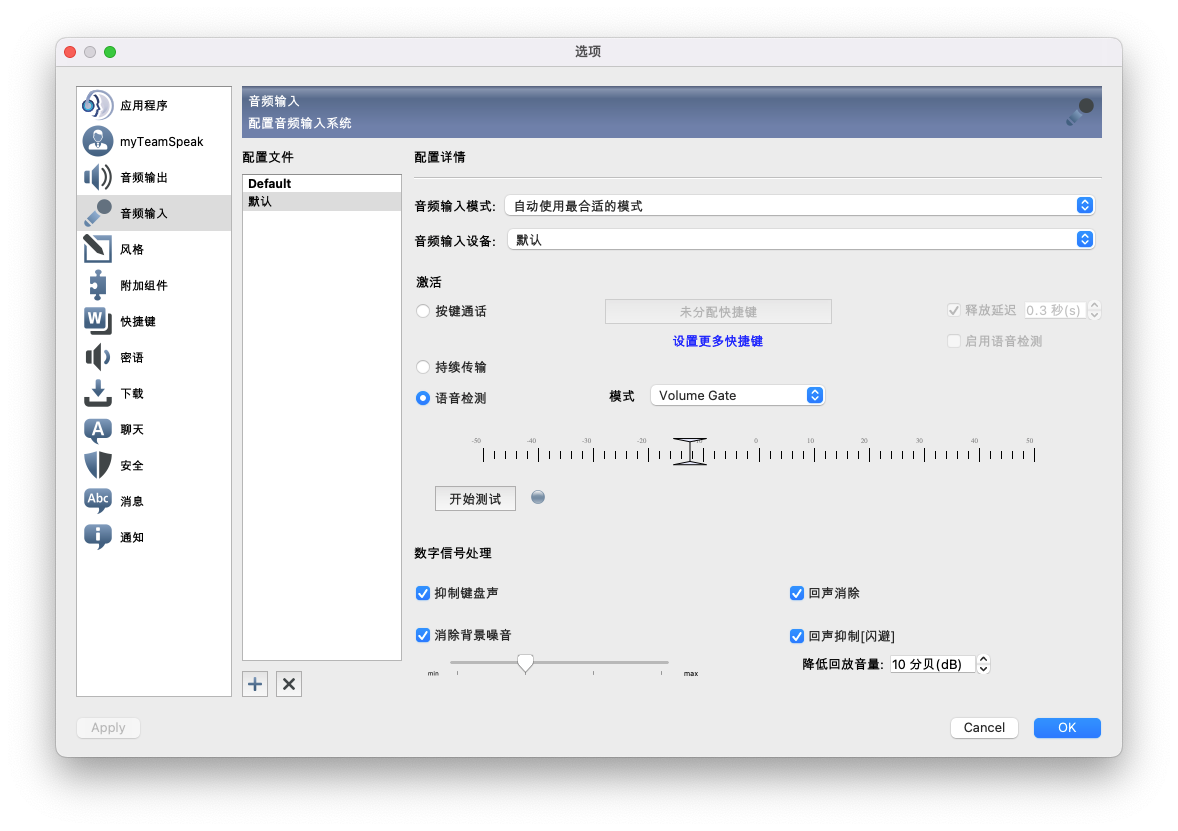Select the 按键通话 radio button
Viewport: 1178px width, 831px height.
tap(423, 311)
